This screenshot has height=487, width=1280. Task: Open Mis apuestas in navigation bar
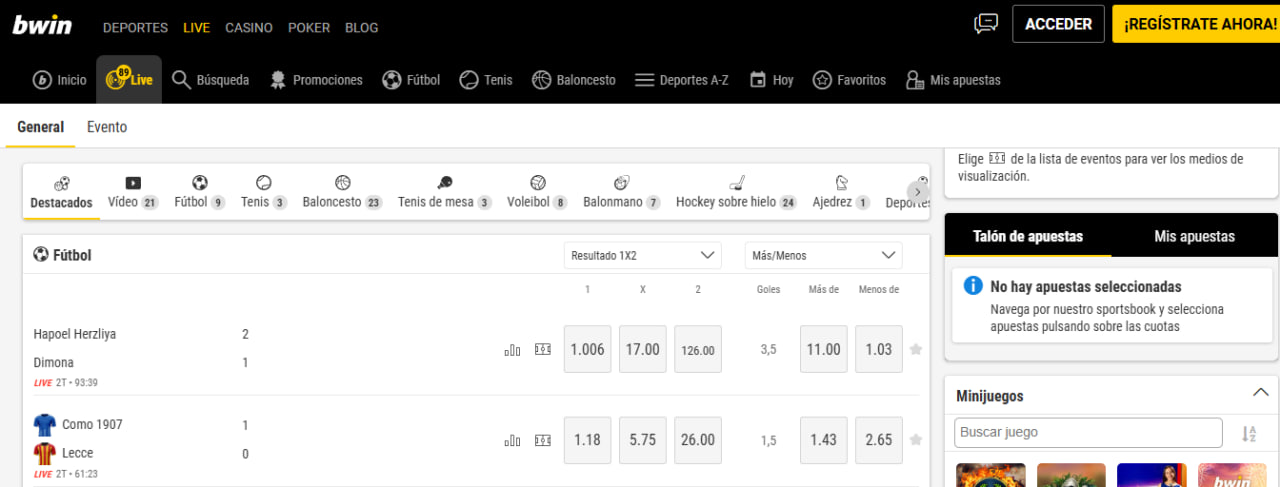(x=952, y=80)
